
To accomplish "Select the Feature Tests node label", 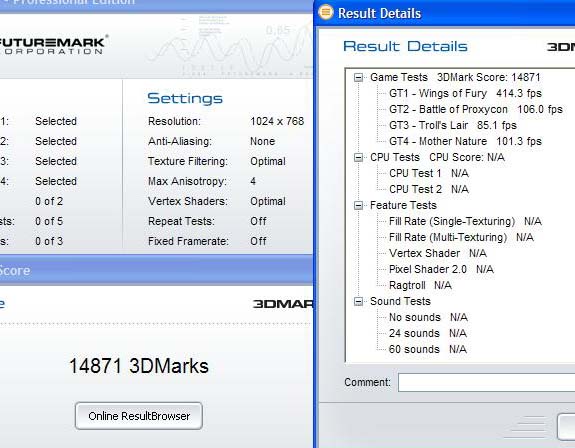I will [x=403, y=205].
